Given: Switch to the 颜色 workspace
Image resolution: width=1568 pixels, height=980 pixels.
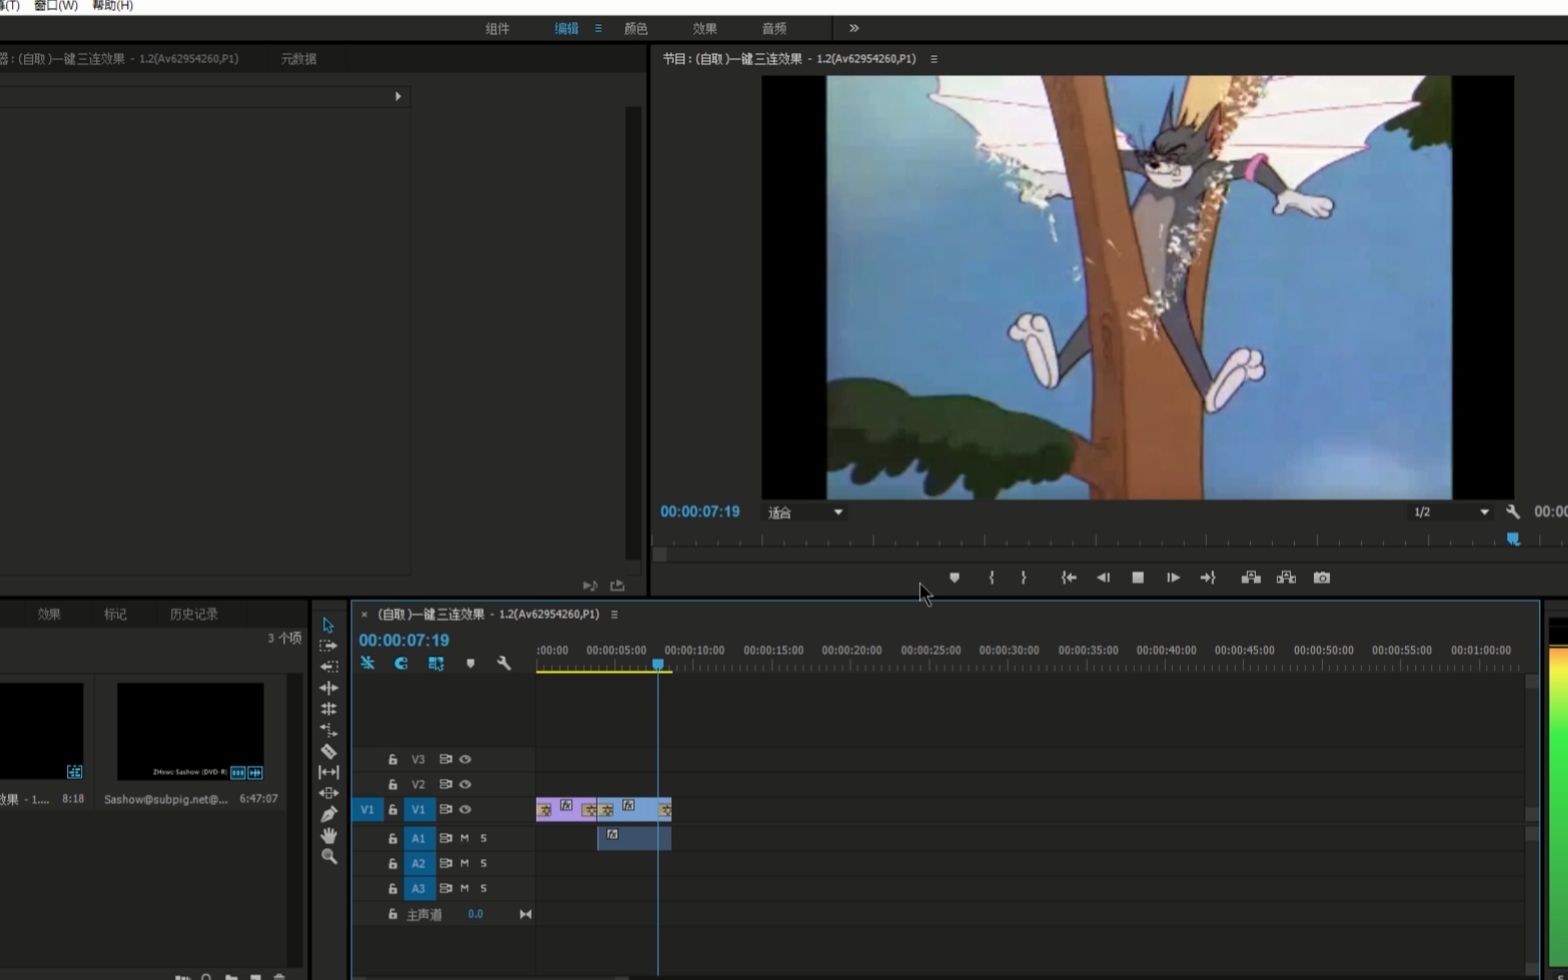Looking at the screenshot, I should (636, 28).
